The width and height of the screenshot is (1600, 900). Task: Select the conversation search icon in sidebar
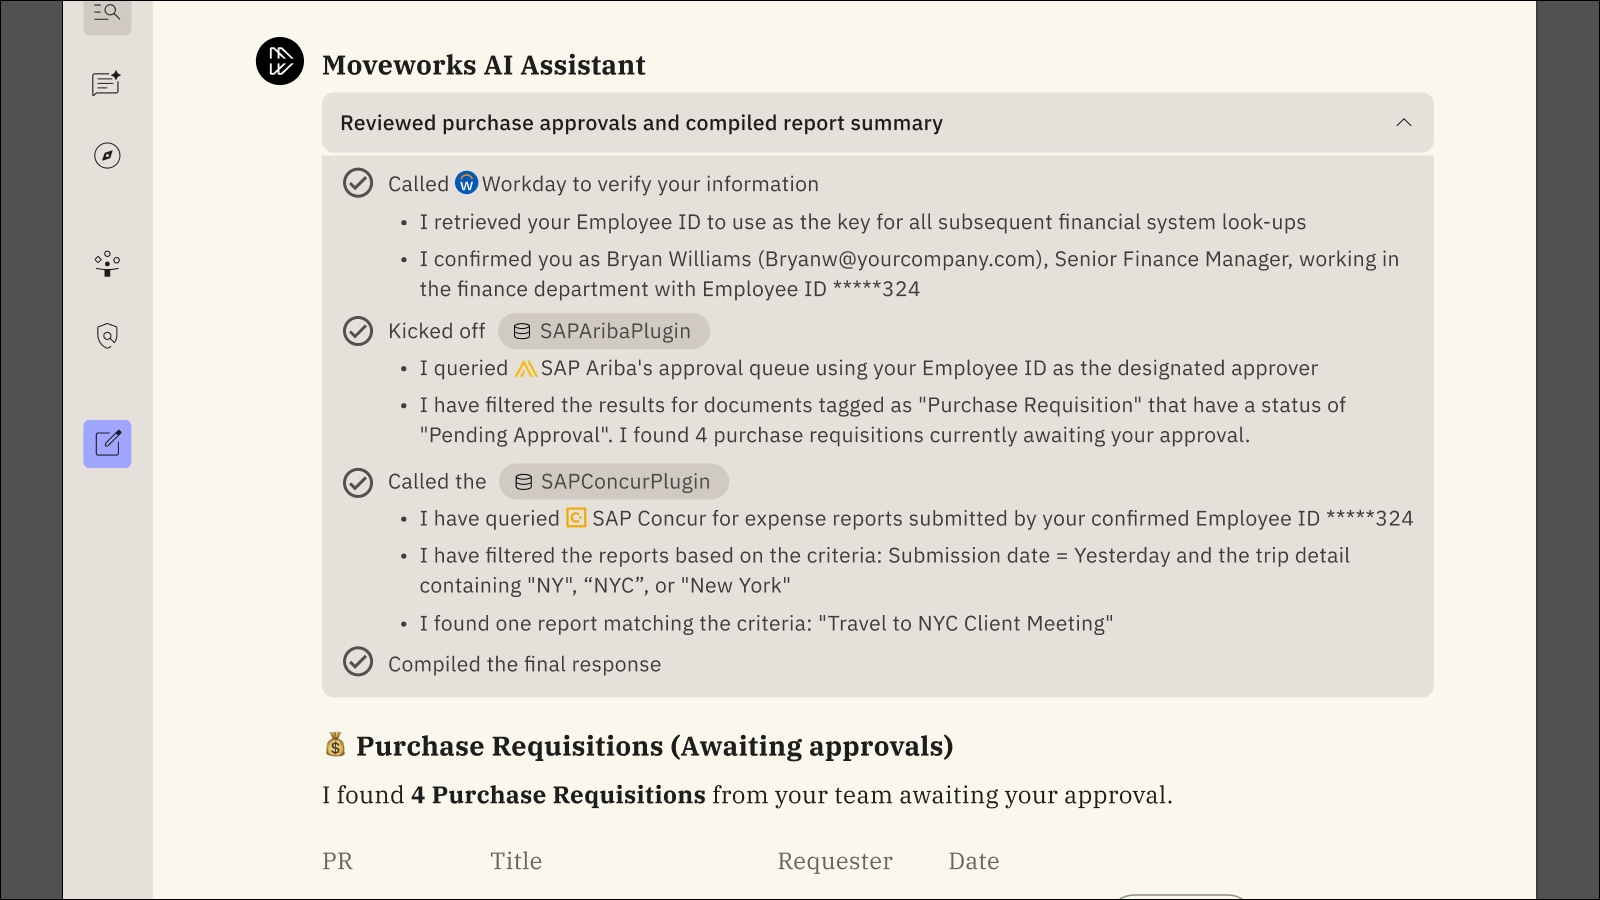[x=107, y=12]
